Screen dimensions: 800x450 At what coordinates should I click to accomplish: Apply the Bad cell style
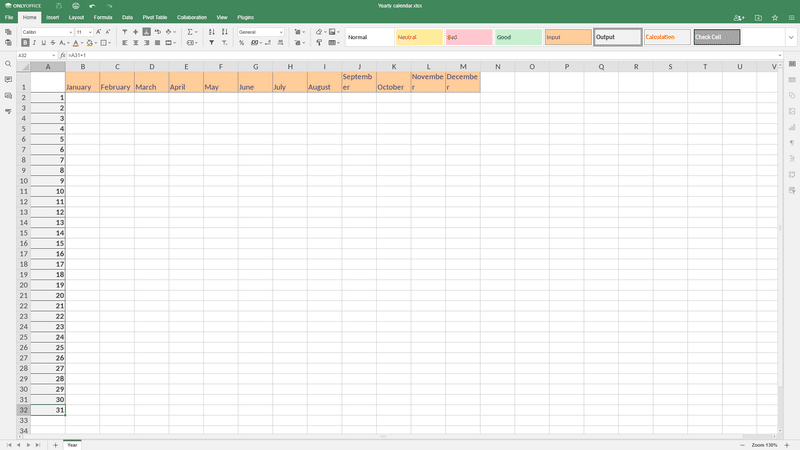pyautogui.click(x=469, y=37)
